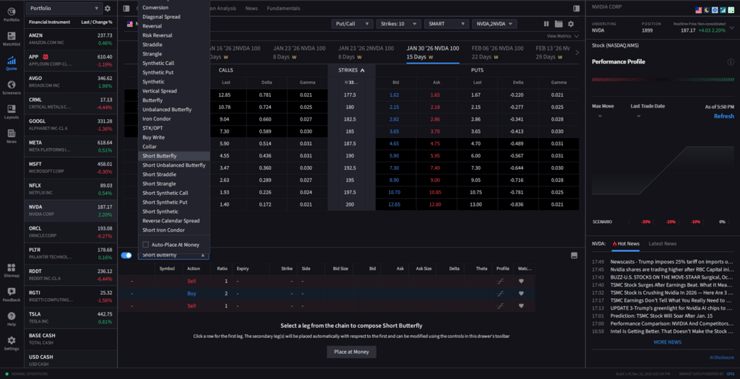Click the MORE NEWS link

click(667, 342)
